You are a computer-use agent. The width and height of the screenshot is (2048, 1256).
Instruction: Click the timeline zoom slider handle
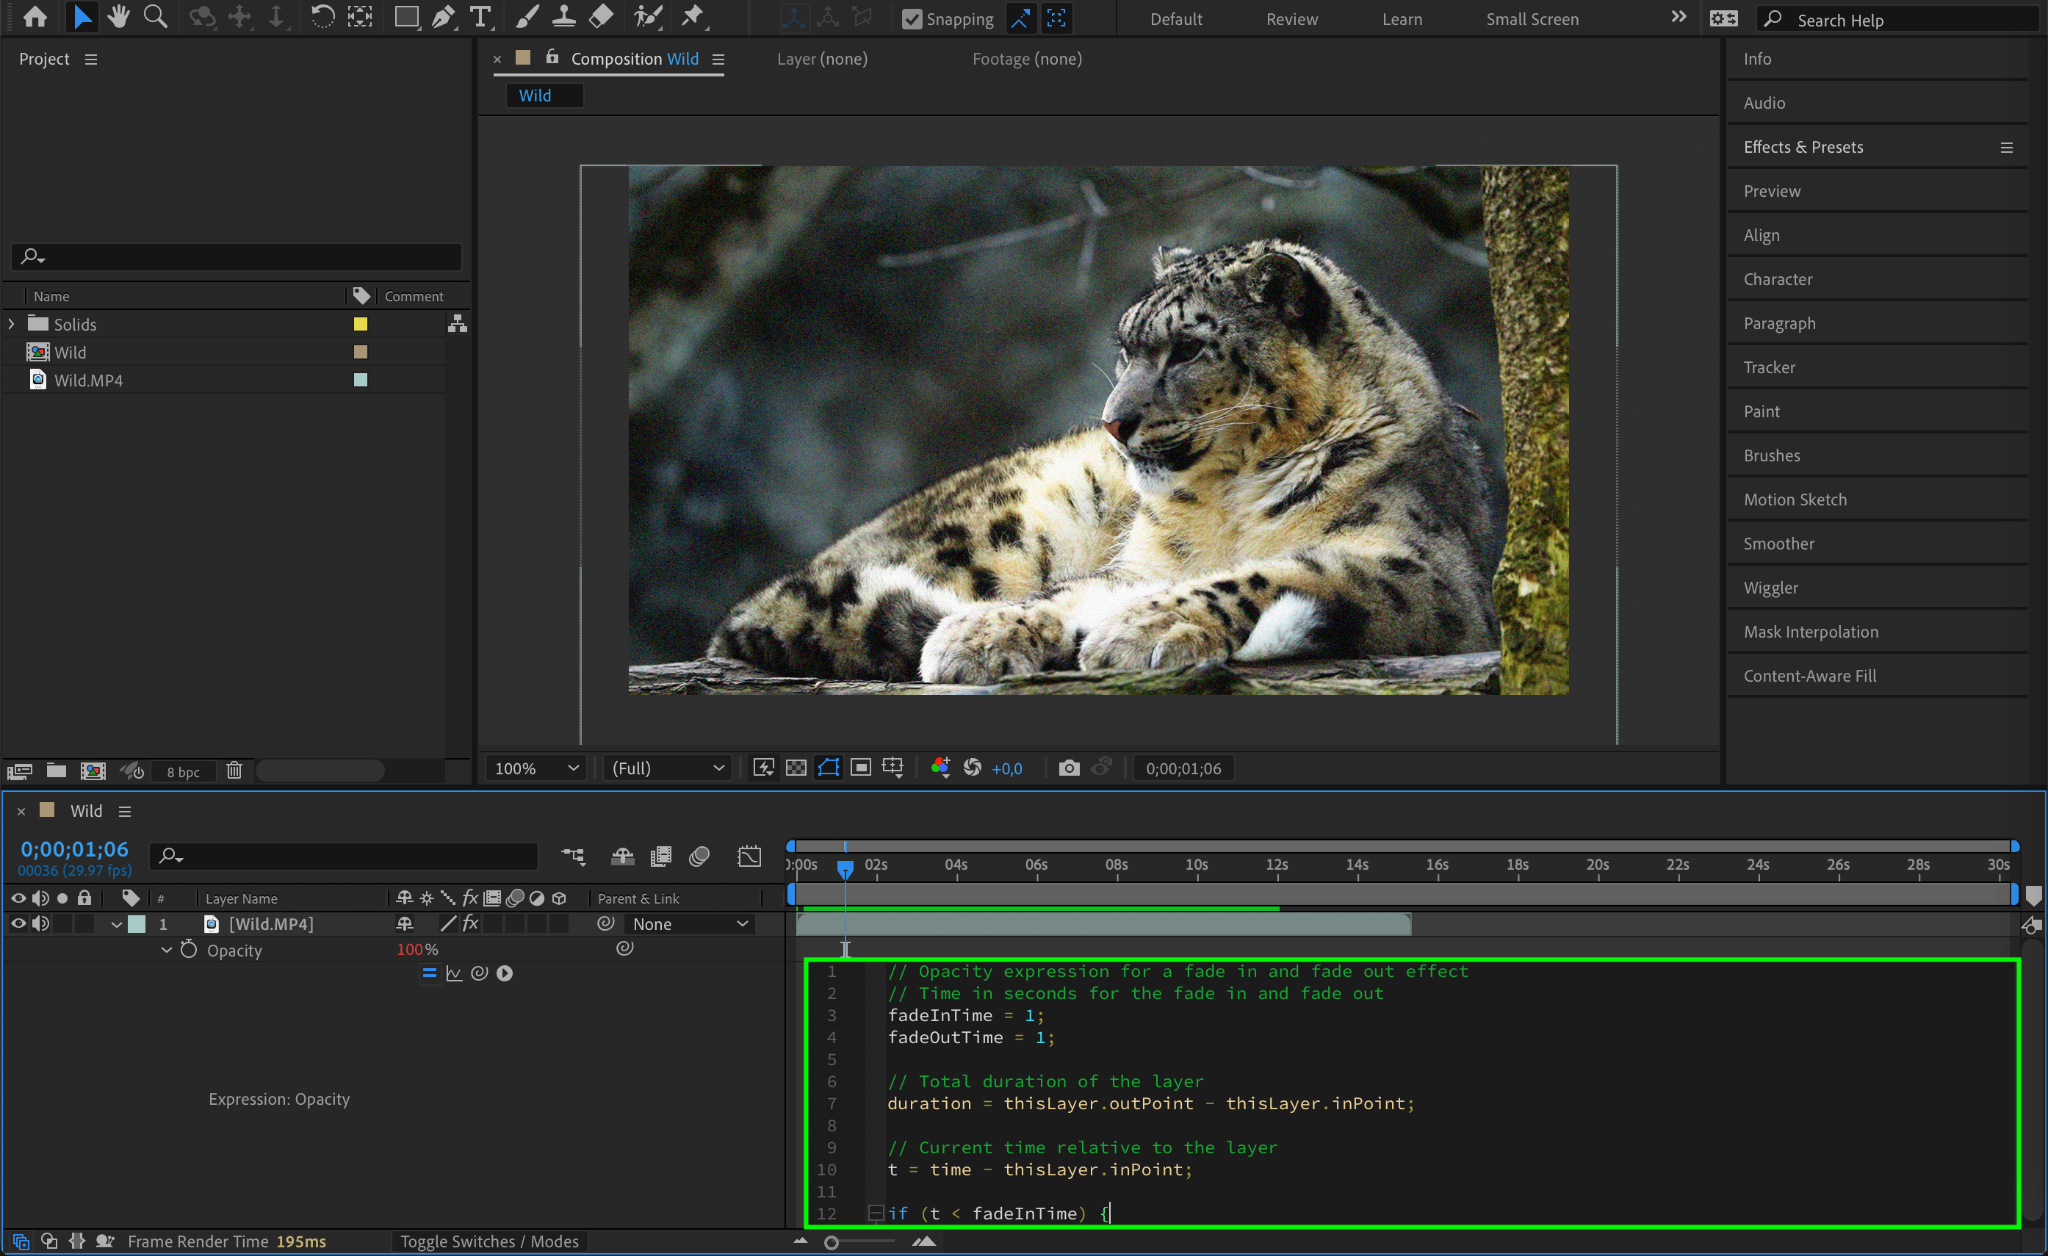tap(831, 1242)
